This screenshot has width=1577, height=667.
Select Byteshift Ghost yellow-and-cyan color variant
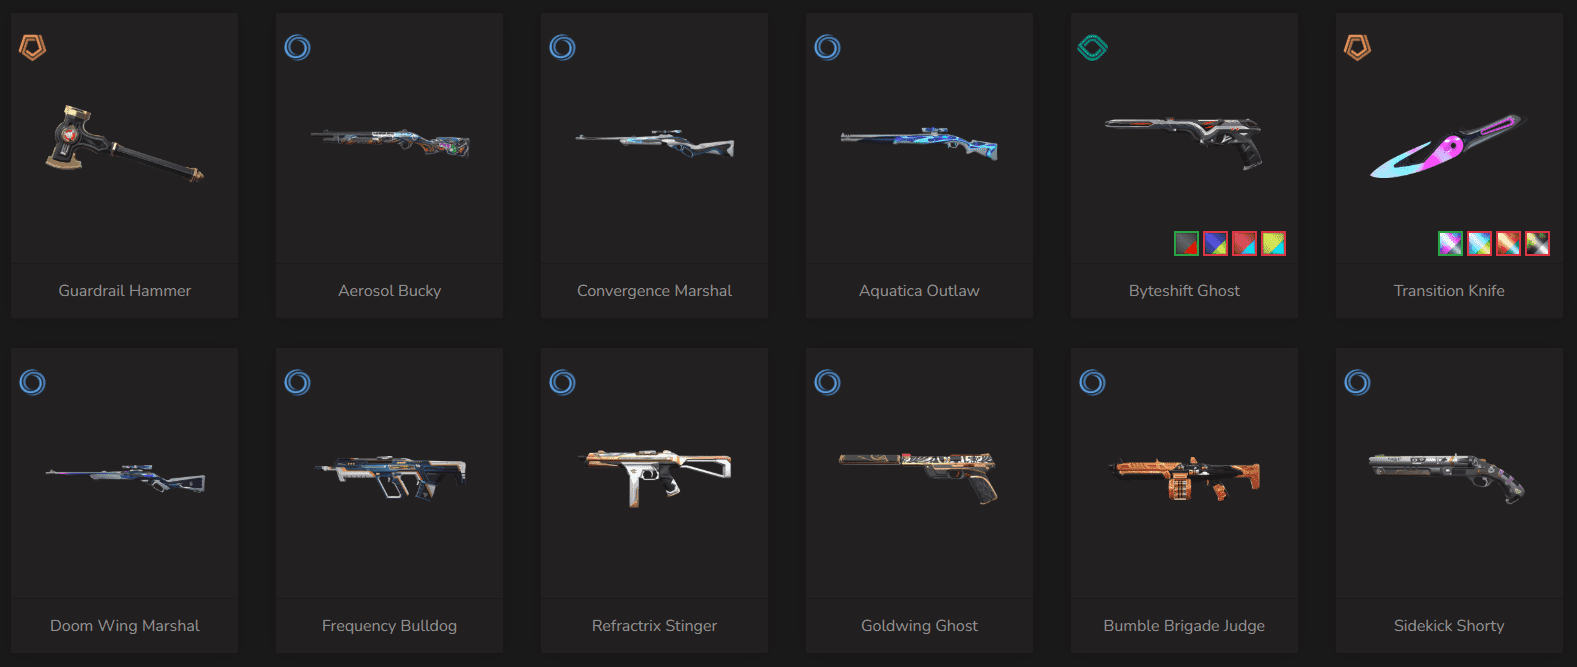pos(1273,243)
